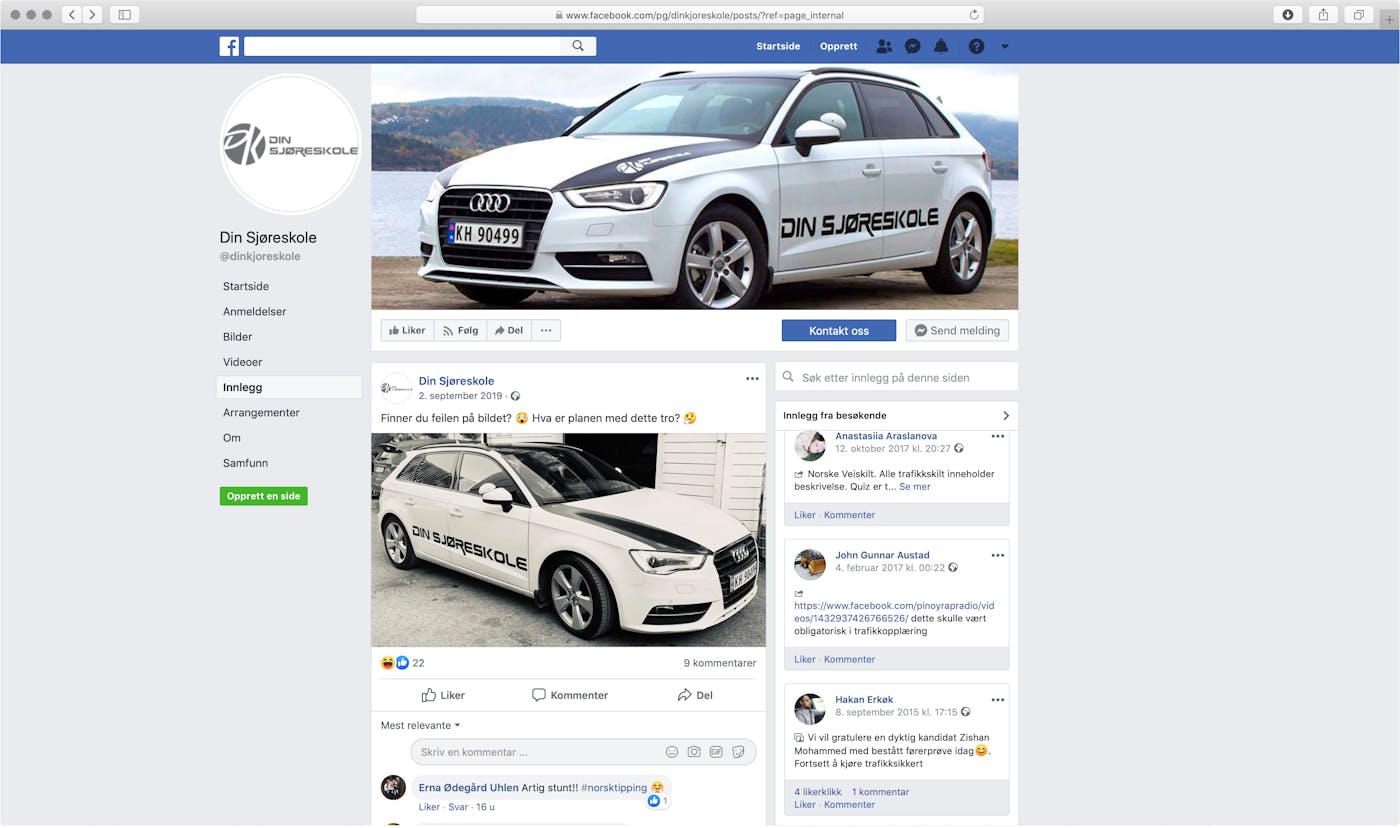Click the Kontakt oss button

pyautogui.click(x=839, y=331)
